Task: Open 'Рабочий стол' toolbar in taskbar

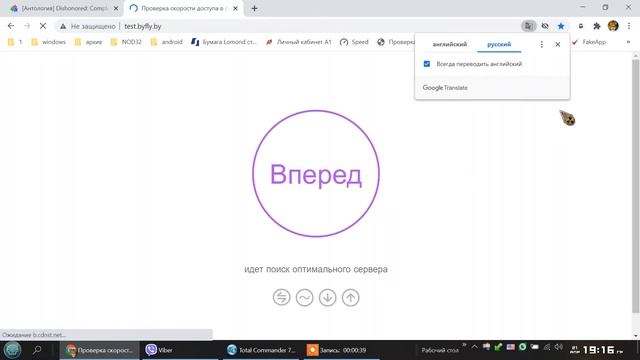Action: (440, 350)
